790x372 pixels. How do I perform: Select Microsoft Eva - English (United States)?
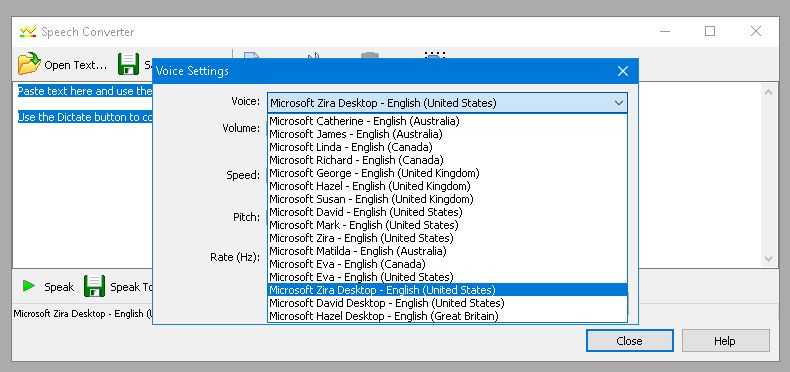pyautogui.click(x=447, y=277)
